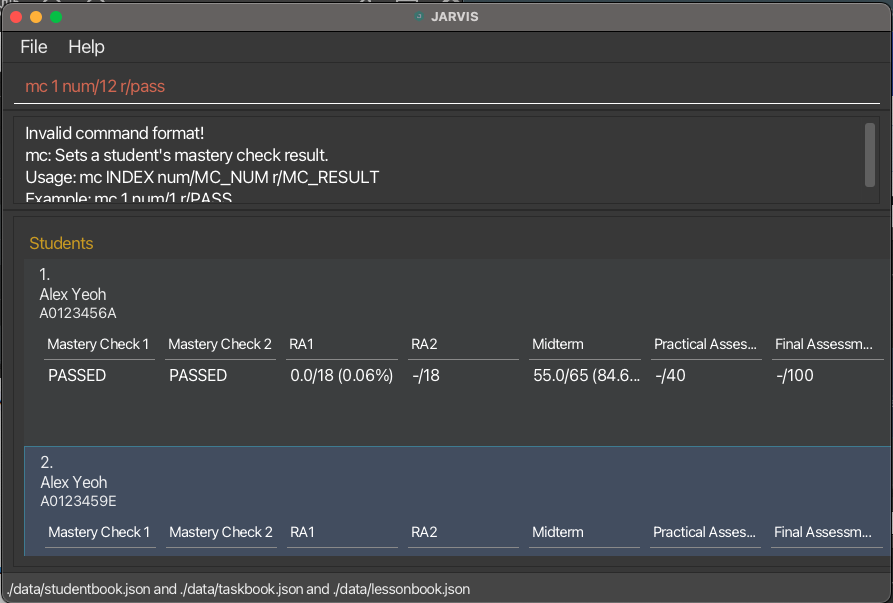The width and height of the screenshot is (893, 603).
Task: Click 'Final Assessm...' header of student A0123456A
Action: 824,344
